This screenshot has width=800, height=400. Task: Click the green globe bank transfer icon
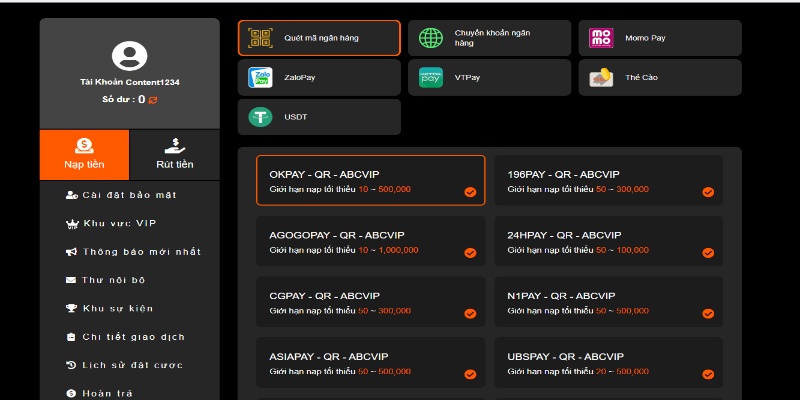pos(431,38)
